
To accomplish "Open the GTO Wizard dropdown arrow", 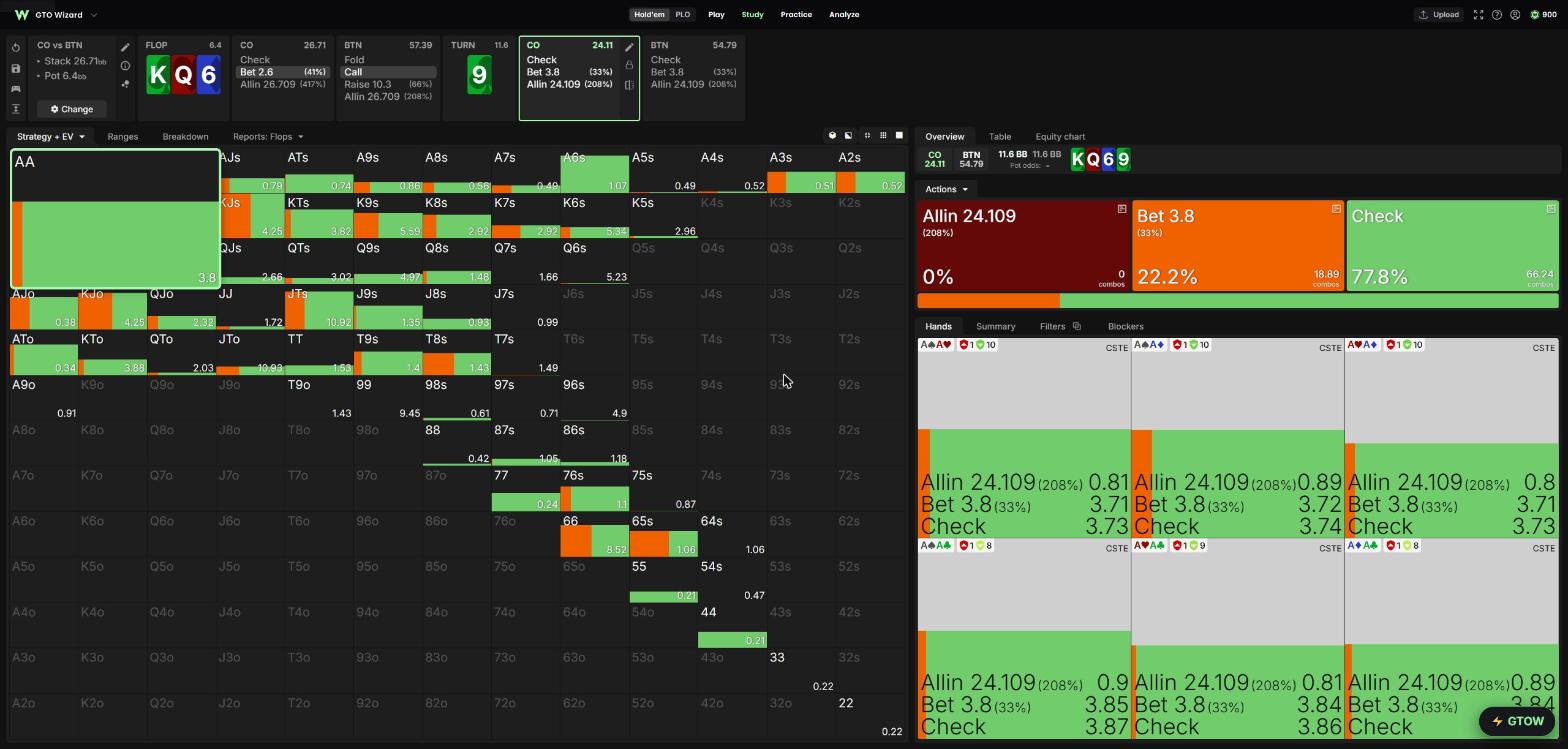I will pyautogui.click(x=94, y=15).
